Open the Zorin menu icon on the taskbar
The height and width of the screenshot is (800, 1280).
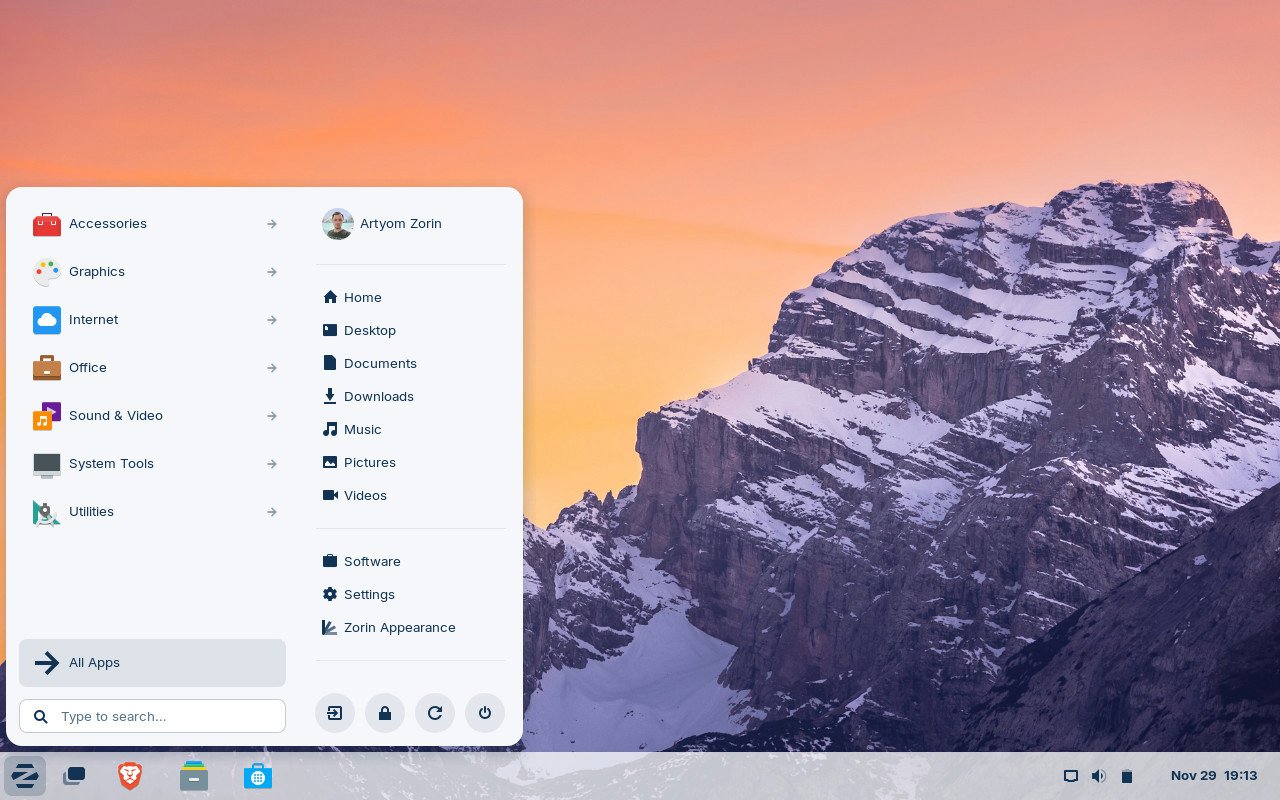[x=25, y=776]
